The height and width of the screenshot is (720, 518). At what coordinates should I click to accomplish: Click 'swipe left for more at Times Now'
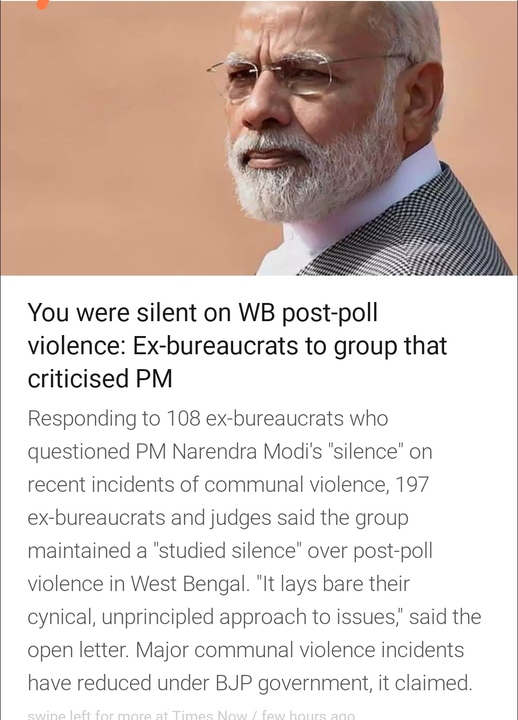(138, 715)
